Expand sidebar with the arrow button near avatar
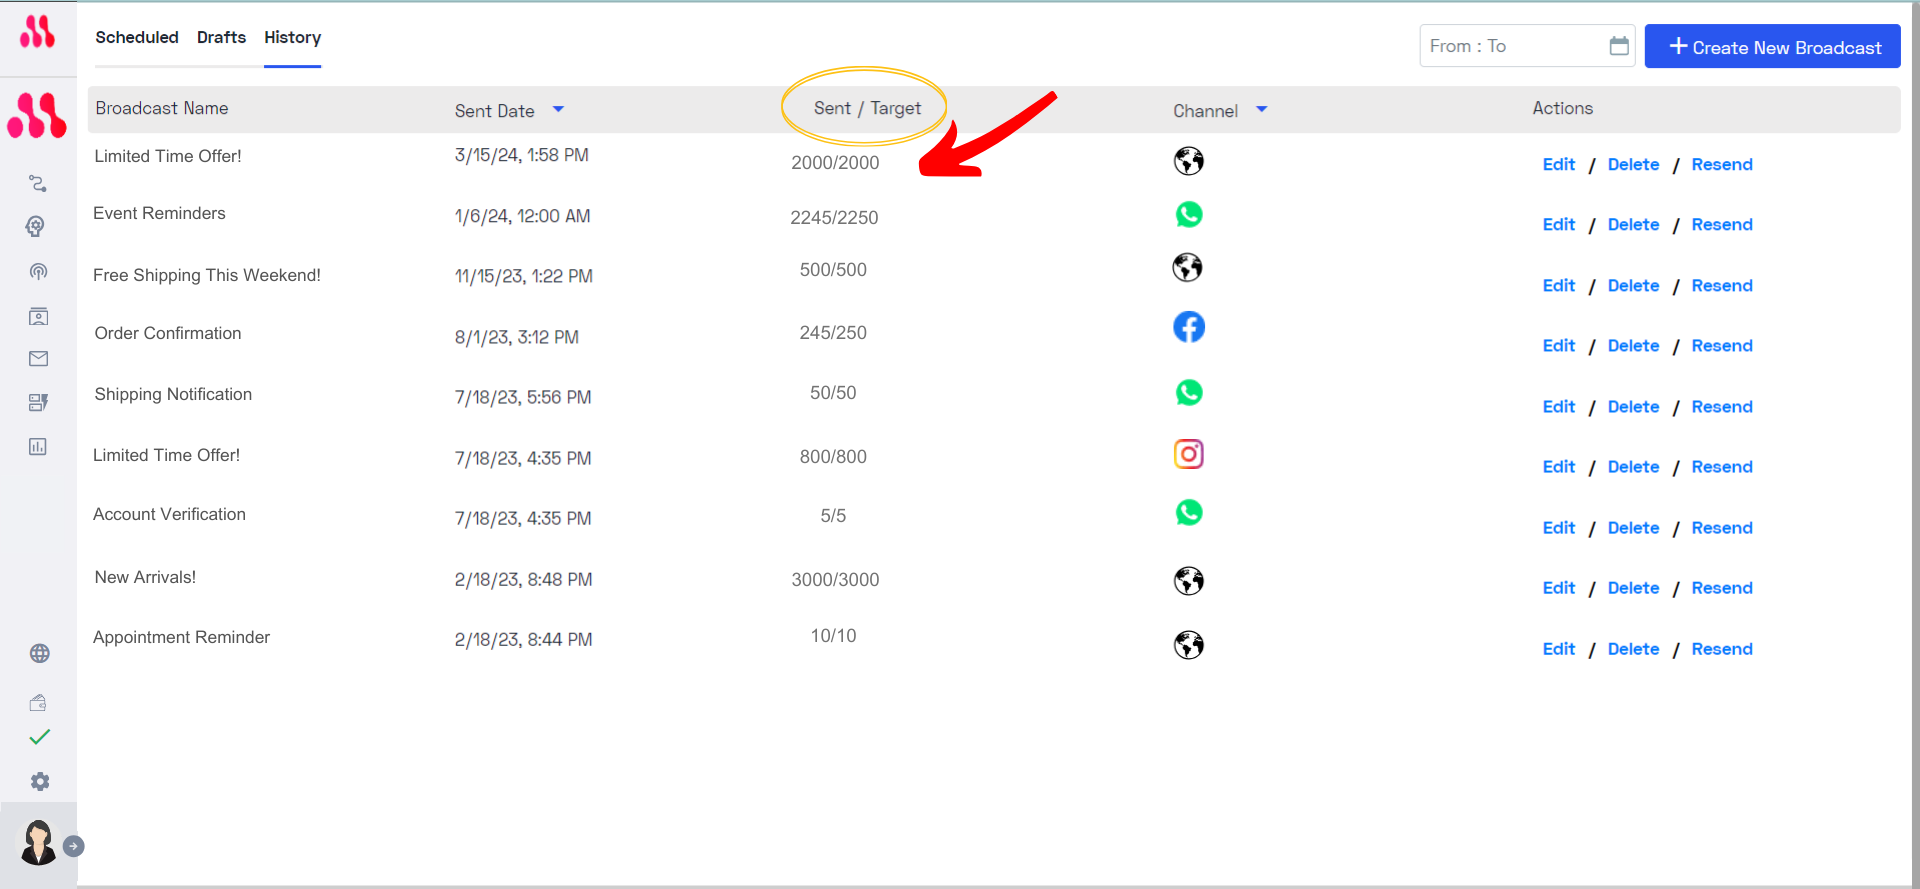Viewport: 1920px width, 889px height. pos(73,846)
